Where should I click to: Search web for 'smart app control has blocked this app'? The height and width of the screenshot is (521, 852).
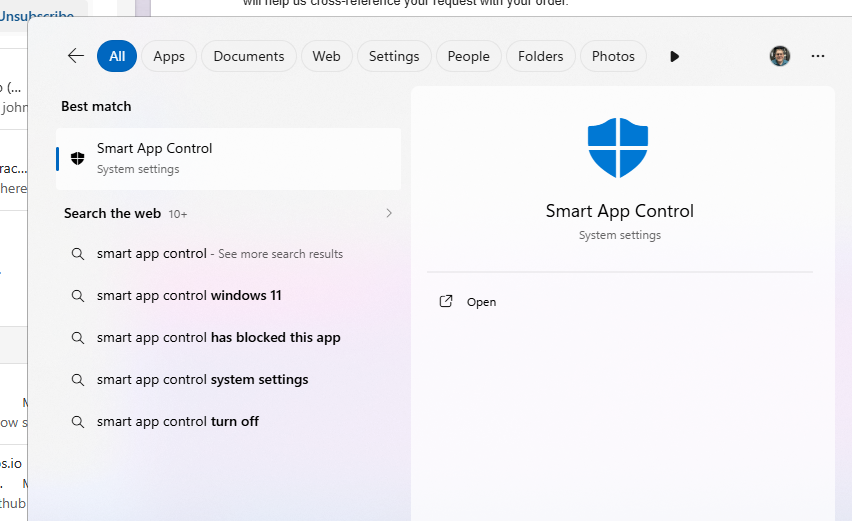(x=218, y=338)
